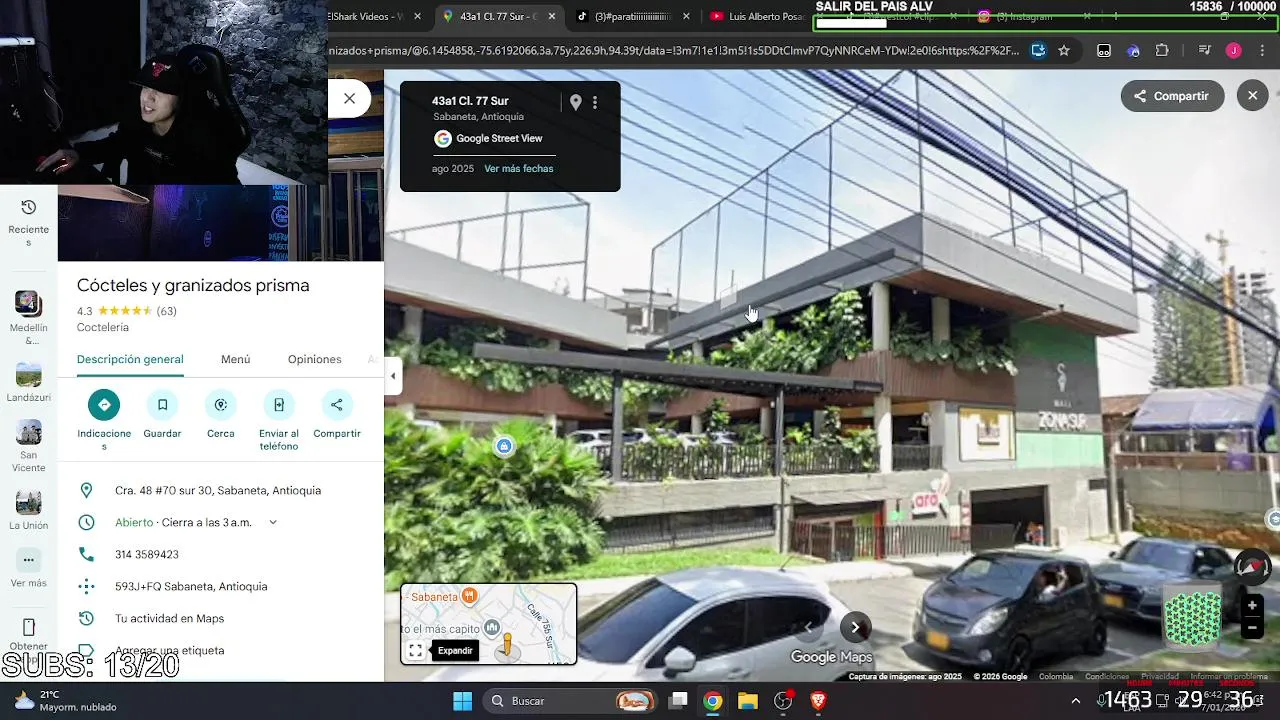The height and width of the screenshot is (720, 1280).
Task: Click Ver más fechas link
Action: (519, 168)
